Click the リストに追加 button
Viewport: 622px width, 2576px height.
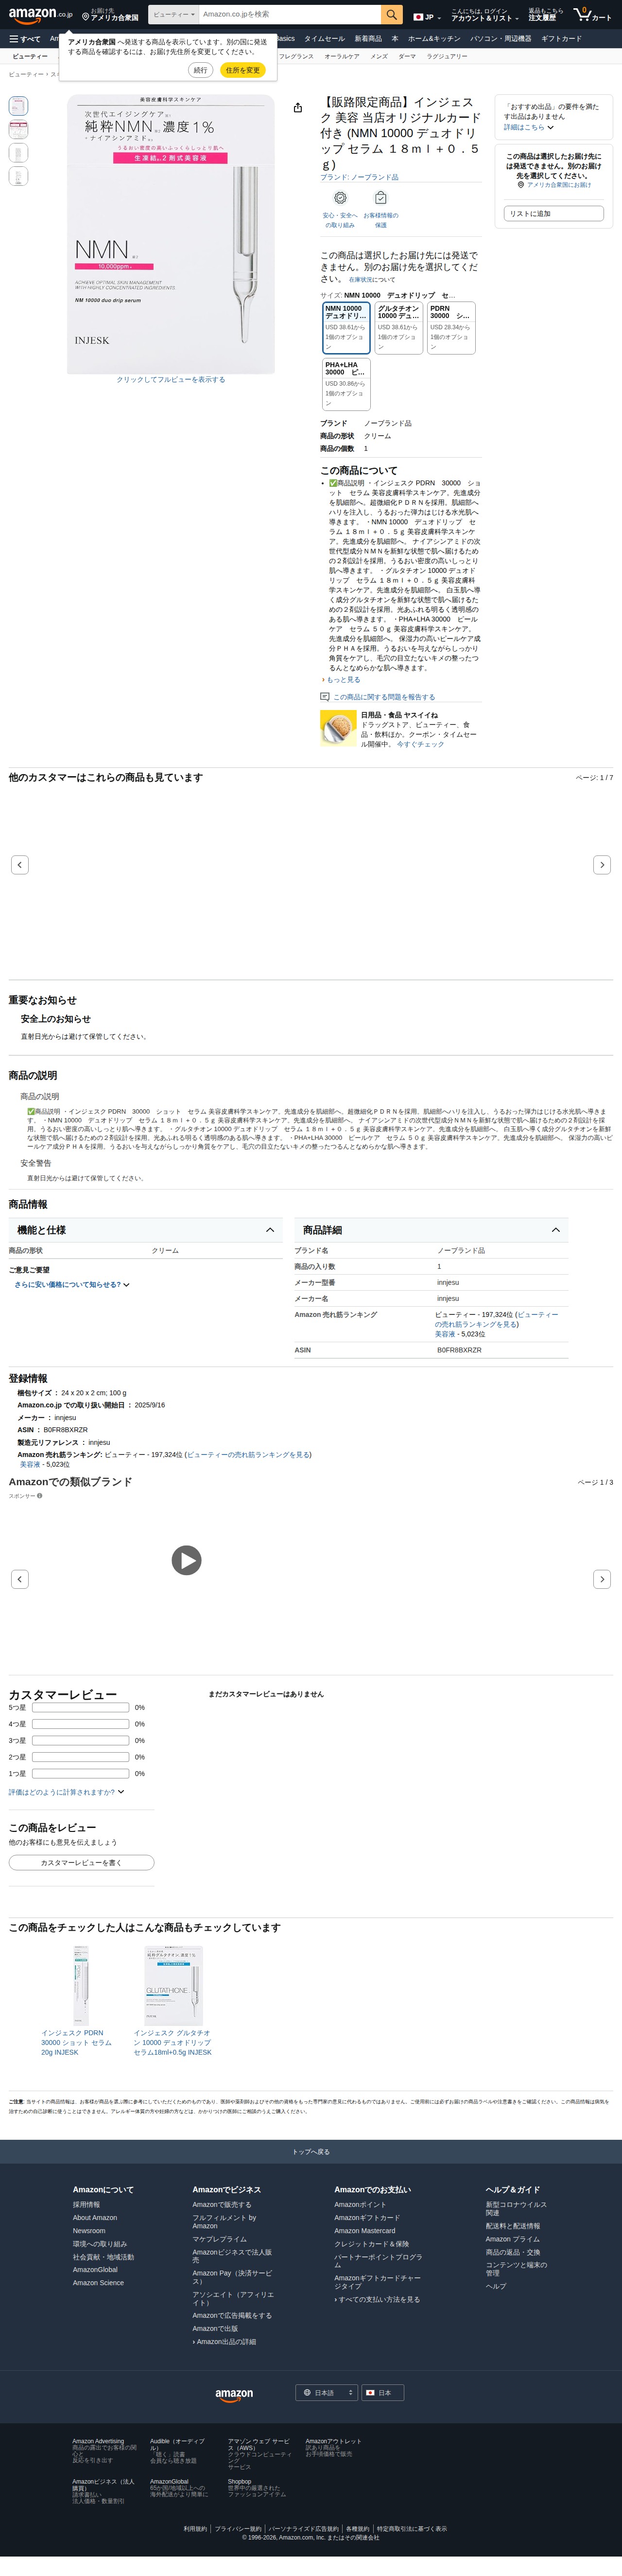point(554,213)
